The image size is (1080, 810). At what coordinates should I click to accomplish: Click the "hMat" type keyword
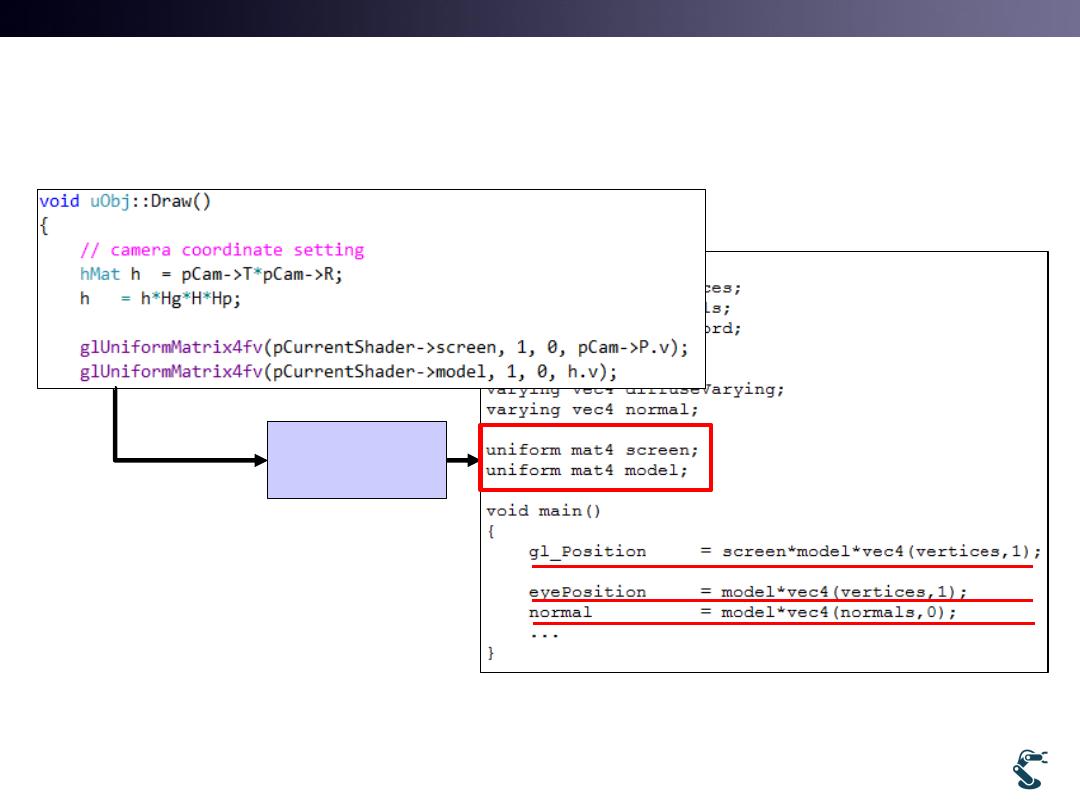100,274
